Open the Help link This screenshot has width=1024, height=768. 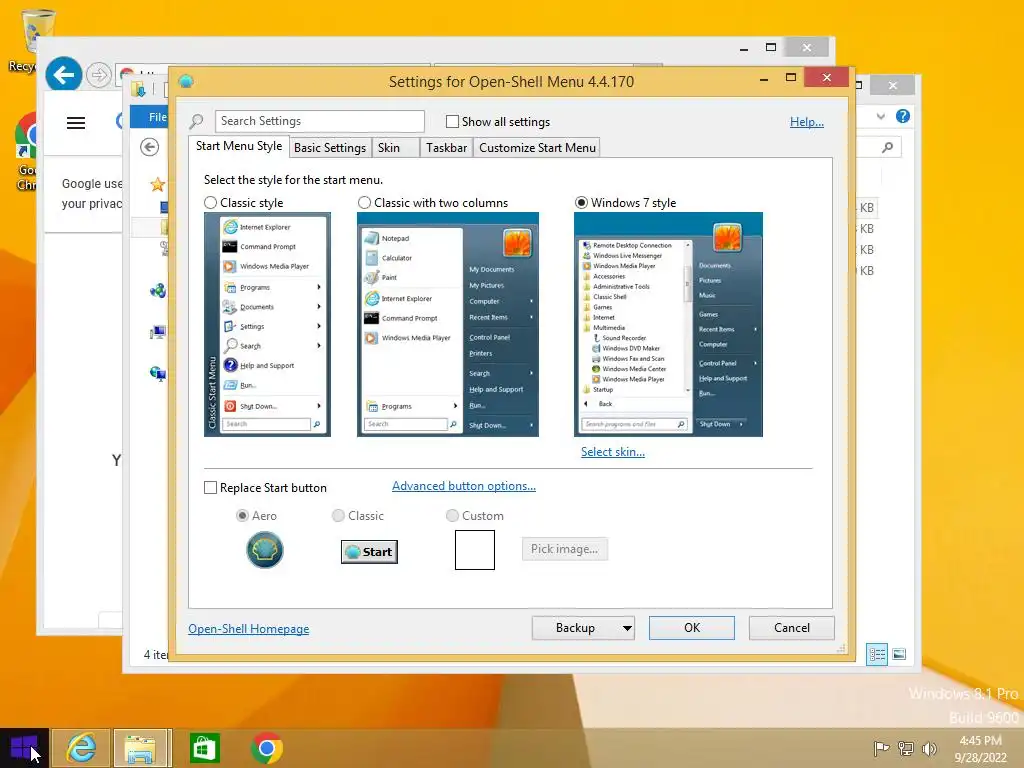(807, 122)
